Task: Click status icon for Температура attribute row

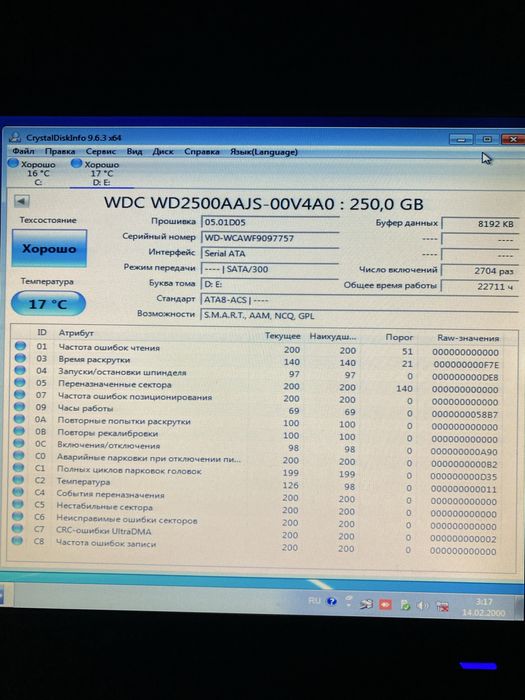Action: pyautogui.click(x=18, y=479)
